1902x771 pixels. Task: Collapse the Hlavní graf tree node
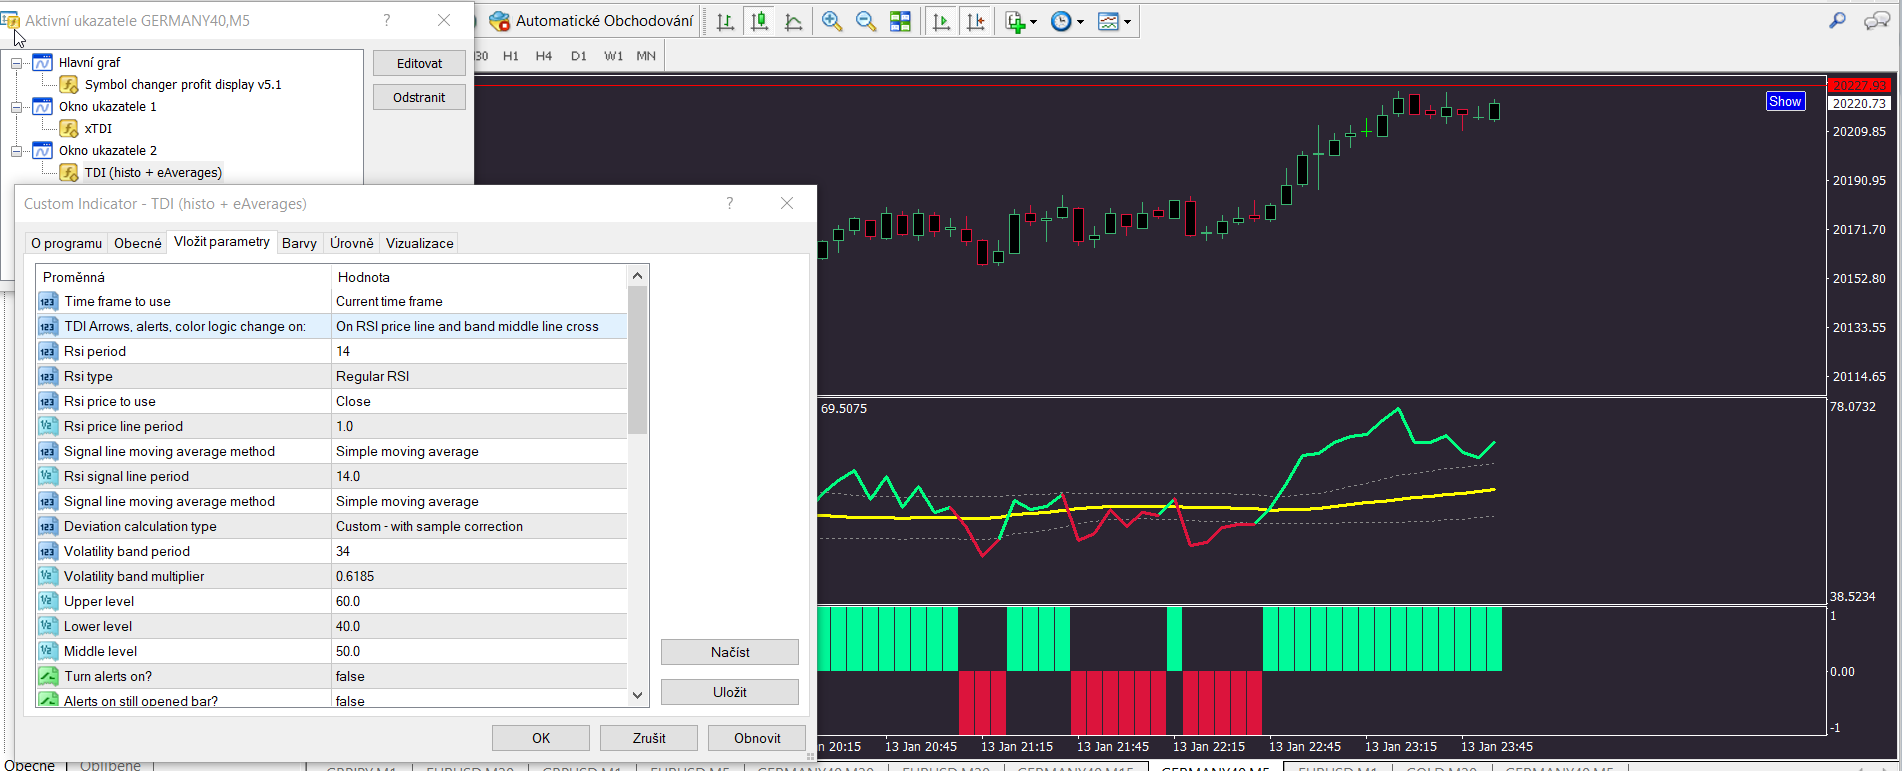point(17,63)
